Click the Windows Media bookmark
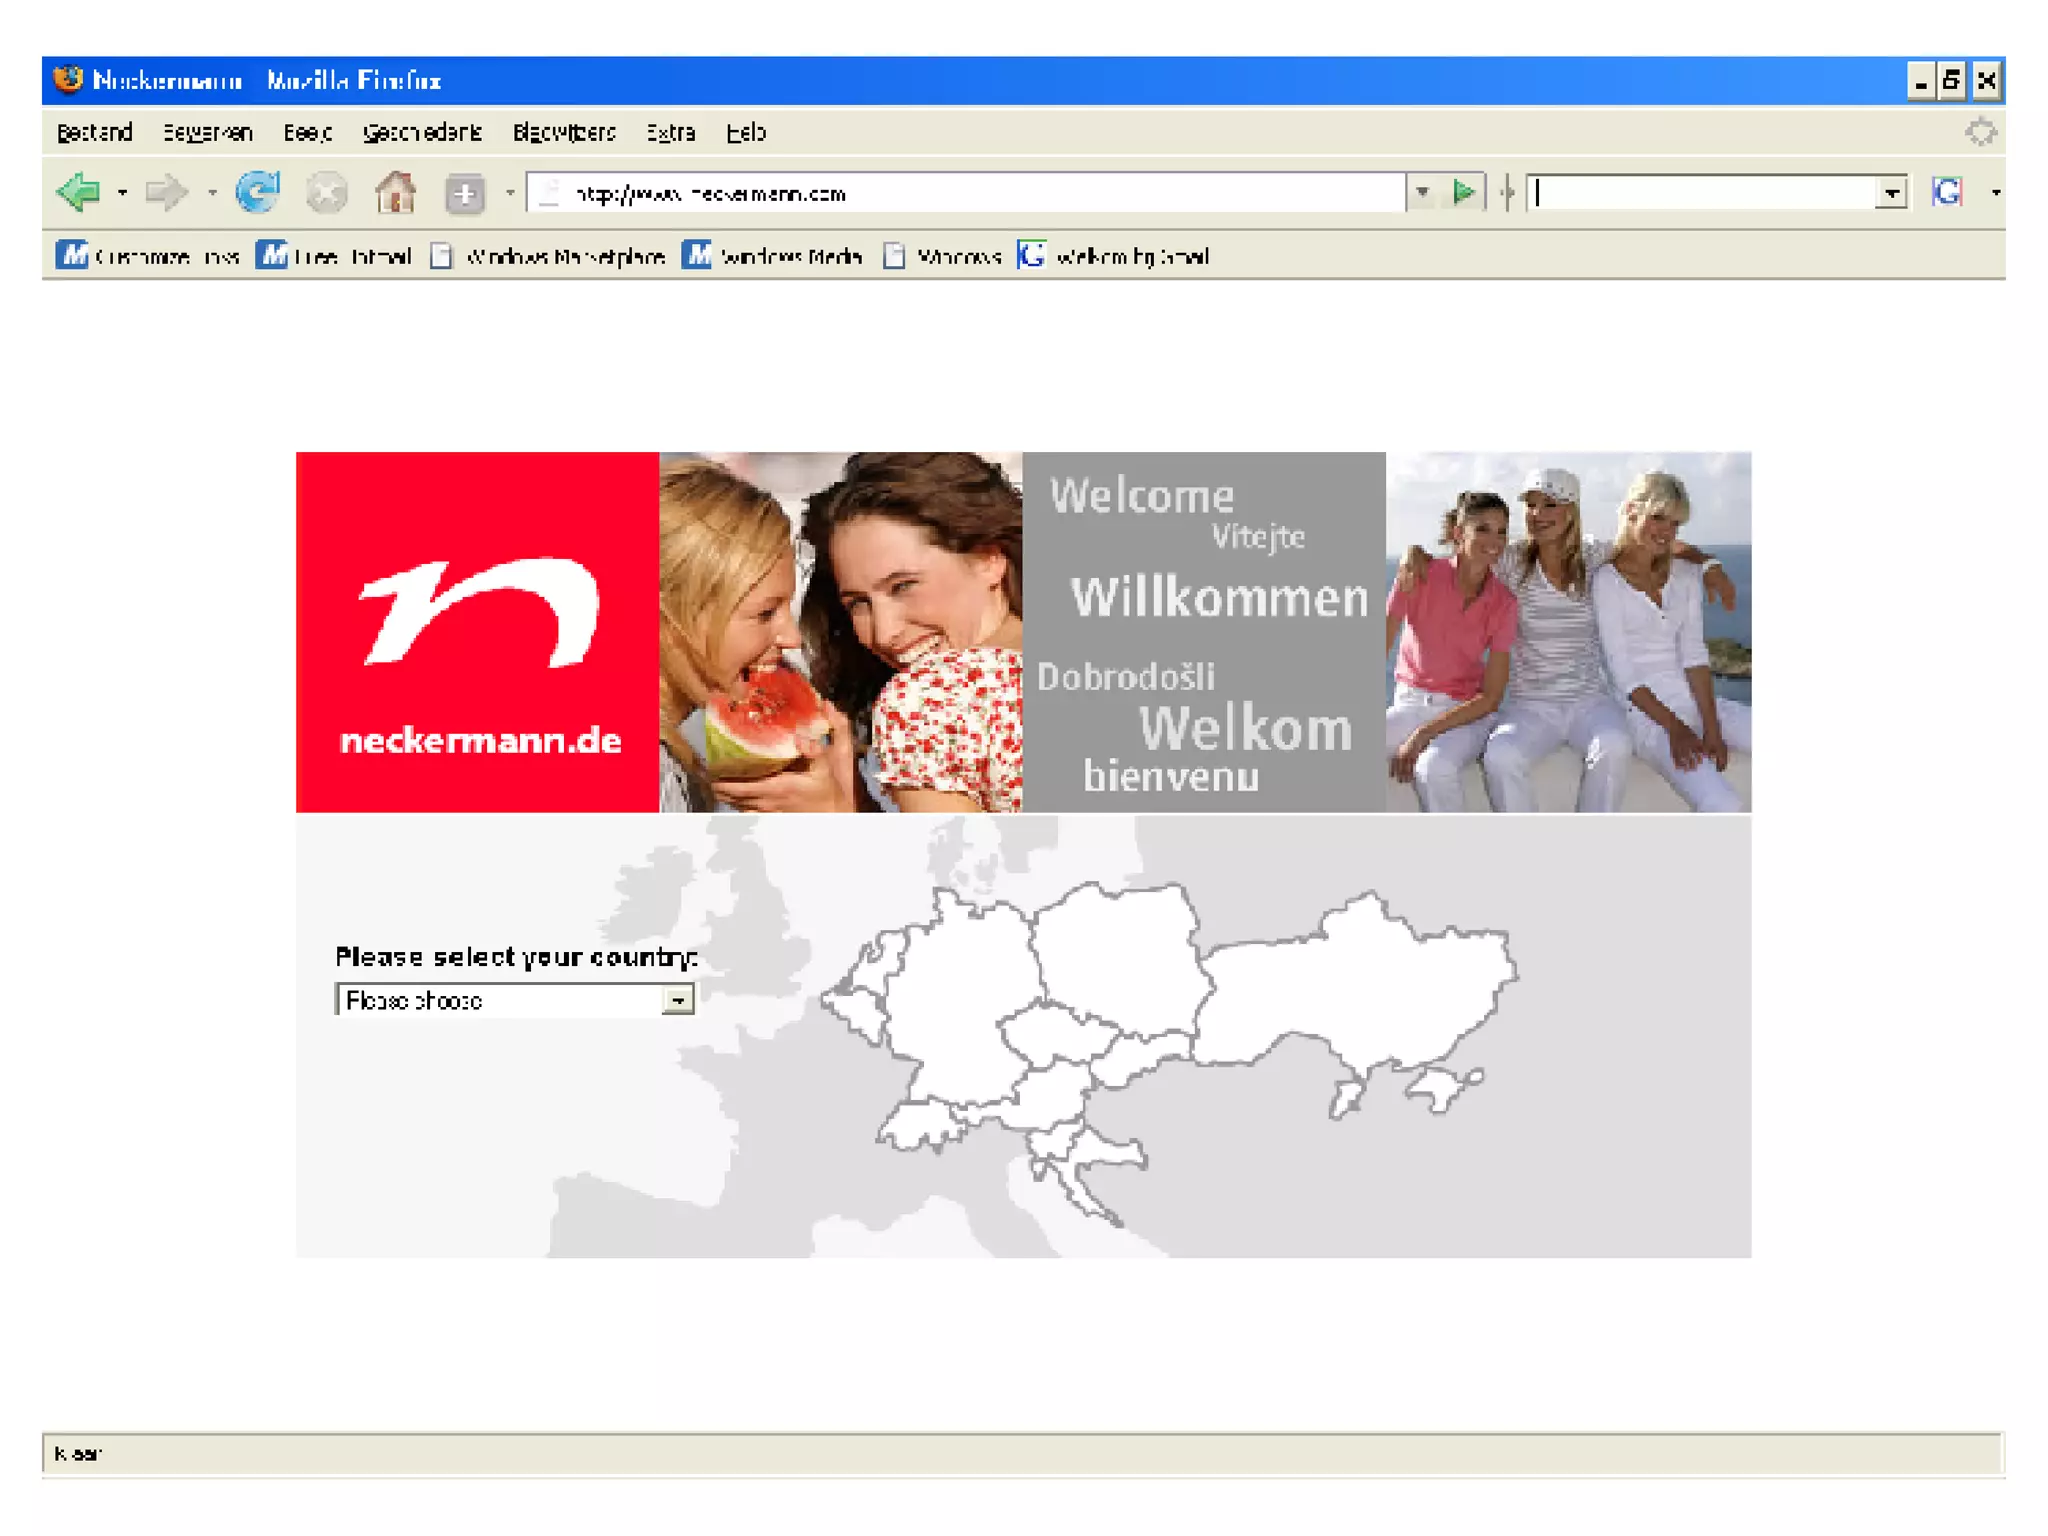 (x=773, y=257)
